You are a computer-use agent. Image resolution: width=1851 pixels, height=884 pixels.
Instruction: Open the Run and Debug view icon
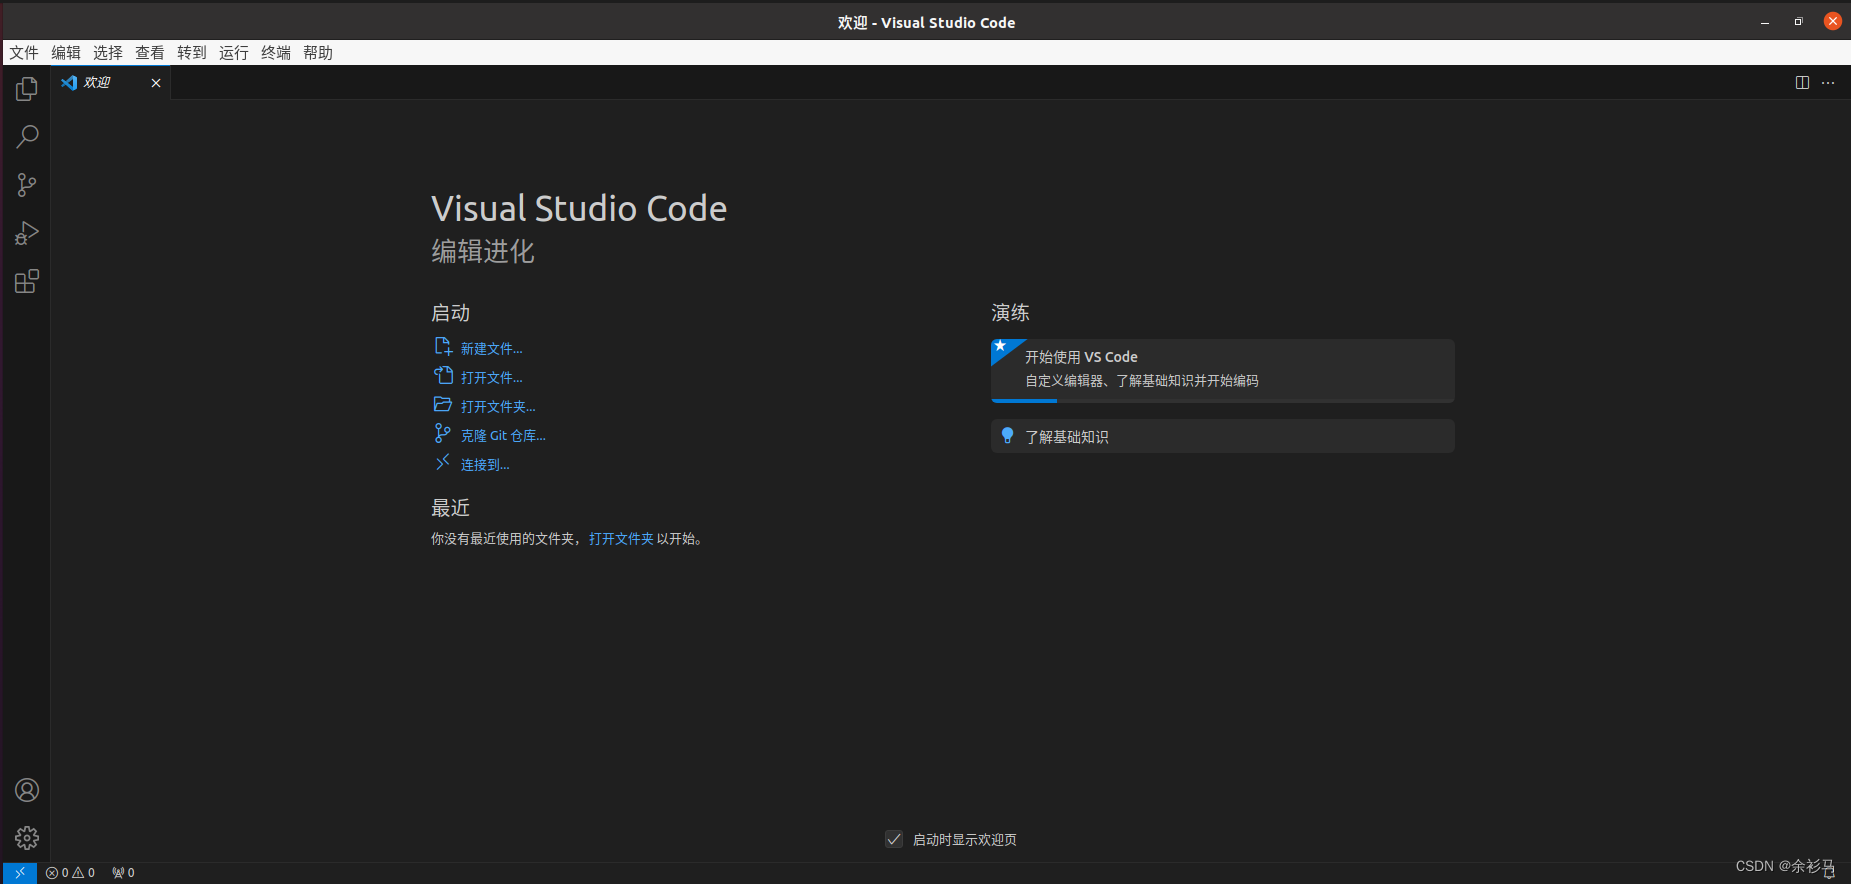click(x=27, y=233)
